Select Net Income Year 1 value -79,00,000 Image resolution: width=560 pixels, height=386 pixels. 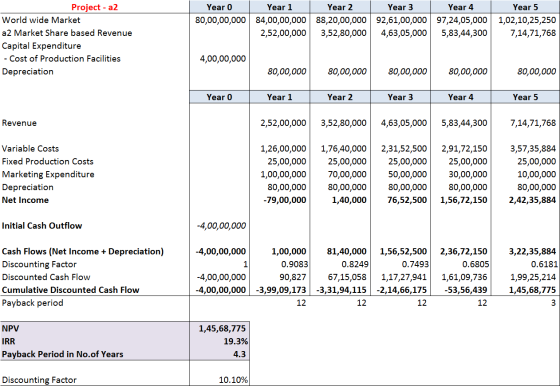click(x=285, y=200)
